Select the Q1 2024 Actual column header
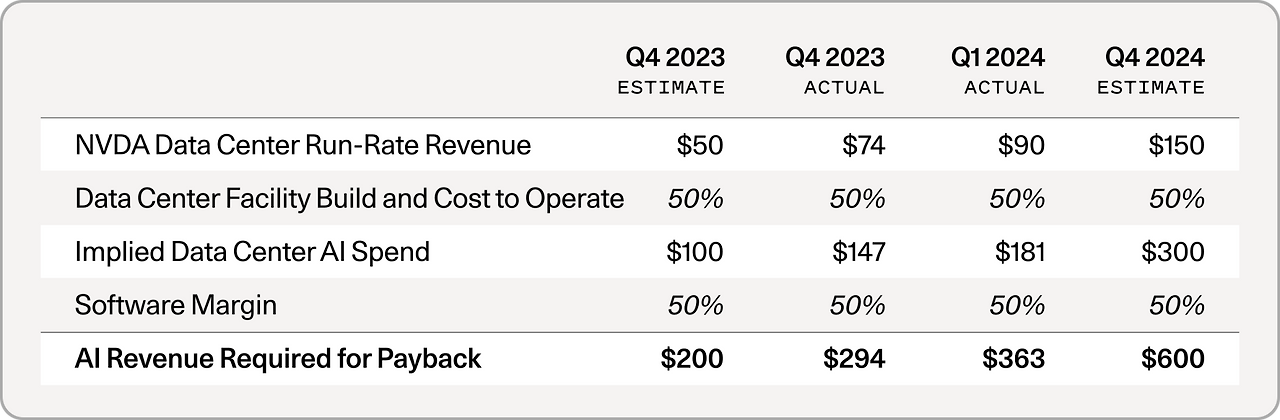This screenshot has width=1280, height=420. [x=997, y=71]
